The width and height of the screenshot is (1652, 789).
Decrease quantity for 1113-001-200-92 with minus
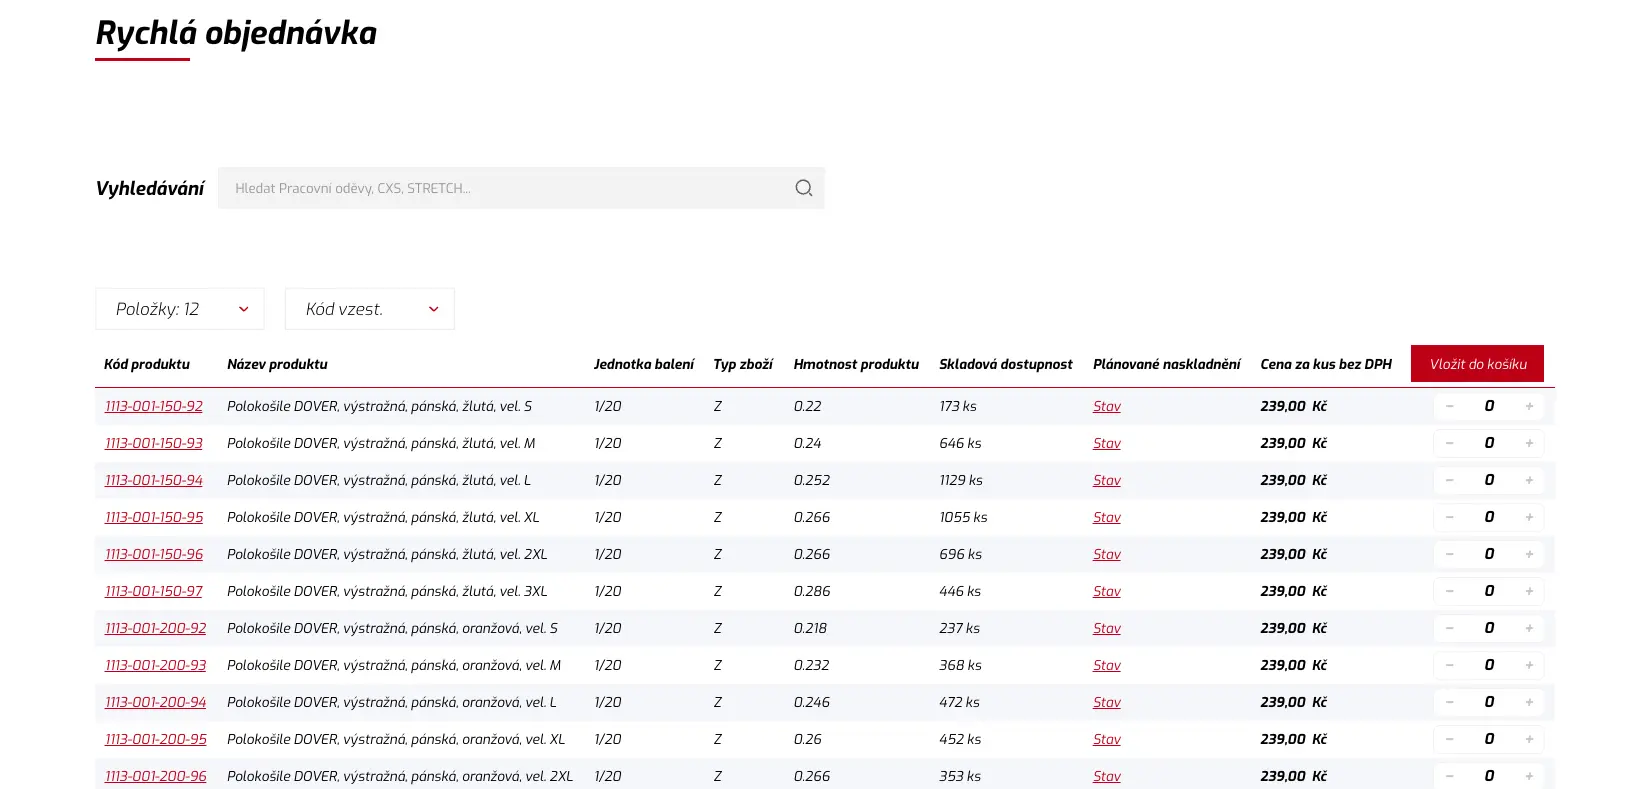1449,628
